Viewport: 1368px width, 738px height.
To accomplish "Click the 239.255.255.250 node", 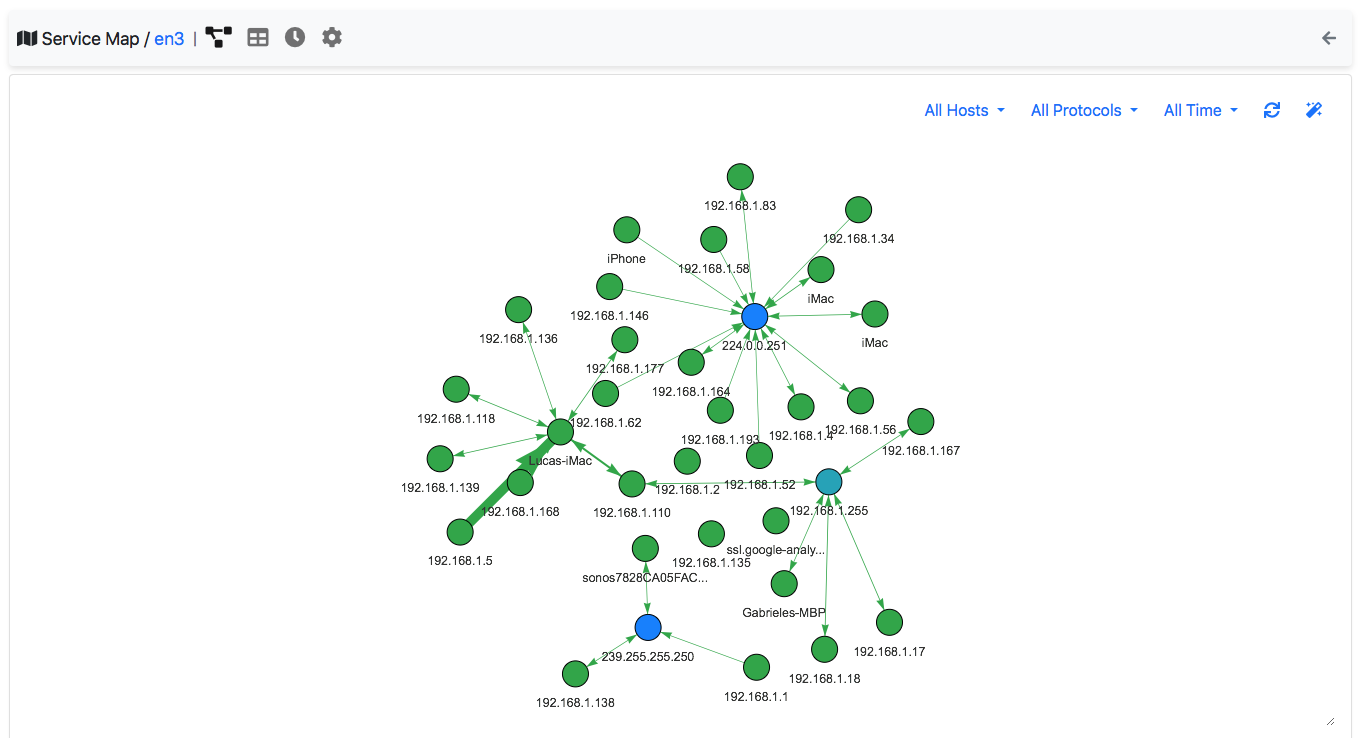I will (647, 627).
